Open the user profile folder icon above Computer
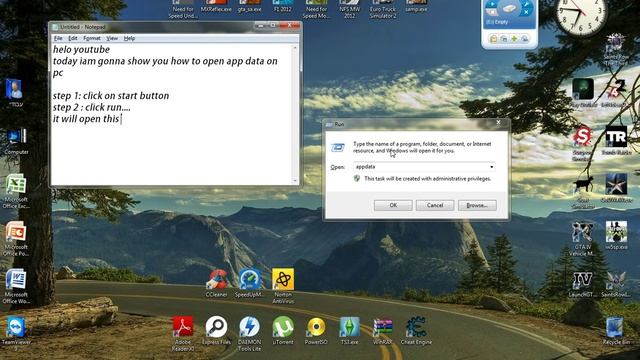Screen dimensions: 640x360 [x=15, y=93]
